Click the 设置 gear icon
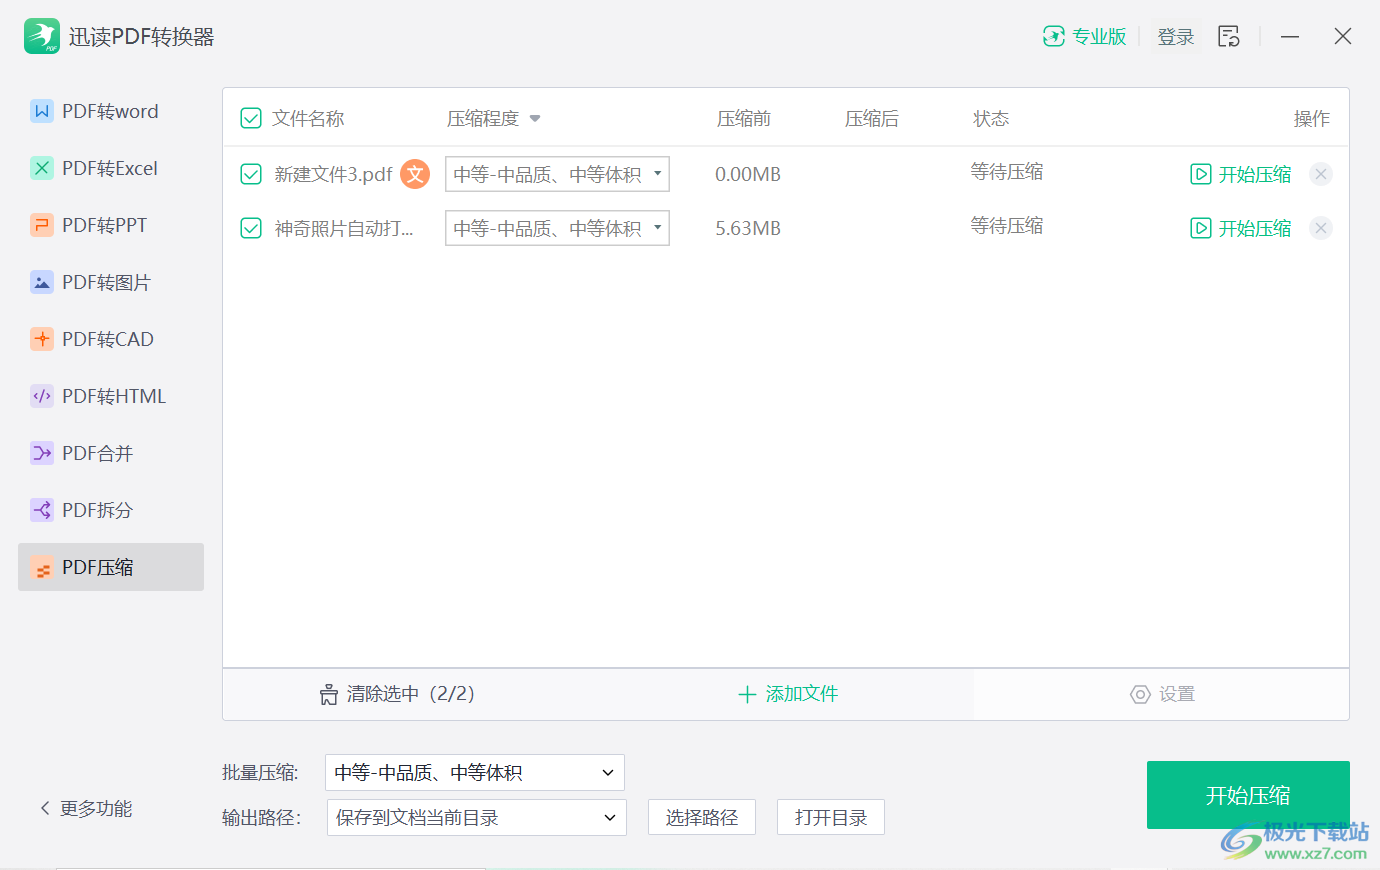This screenshot has width=1380, height=870. (x=1140, y=694)
